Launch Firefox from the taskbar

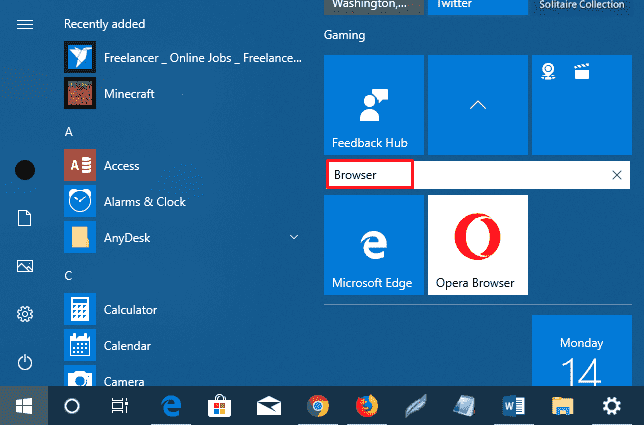tap(367, 406)
